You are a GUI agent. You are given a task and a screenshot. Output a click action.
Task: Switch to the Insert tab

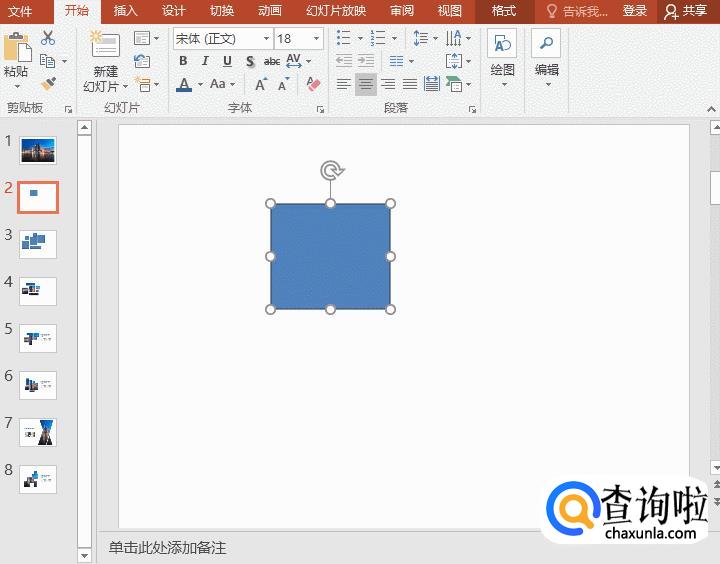pos(125,11)
